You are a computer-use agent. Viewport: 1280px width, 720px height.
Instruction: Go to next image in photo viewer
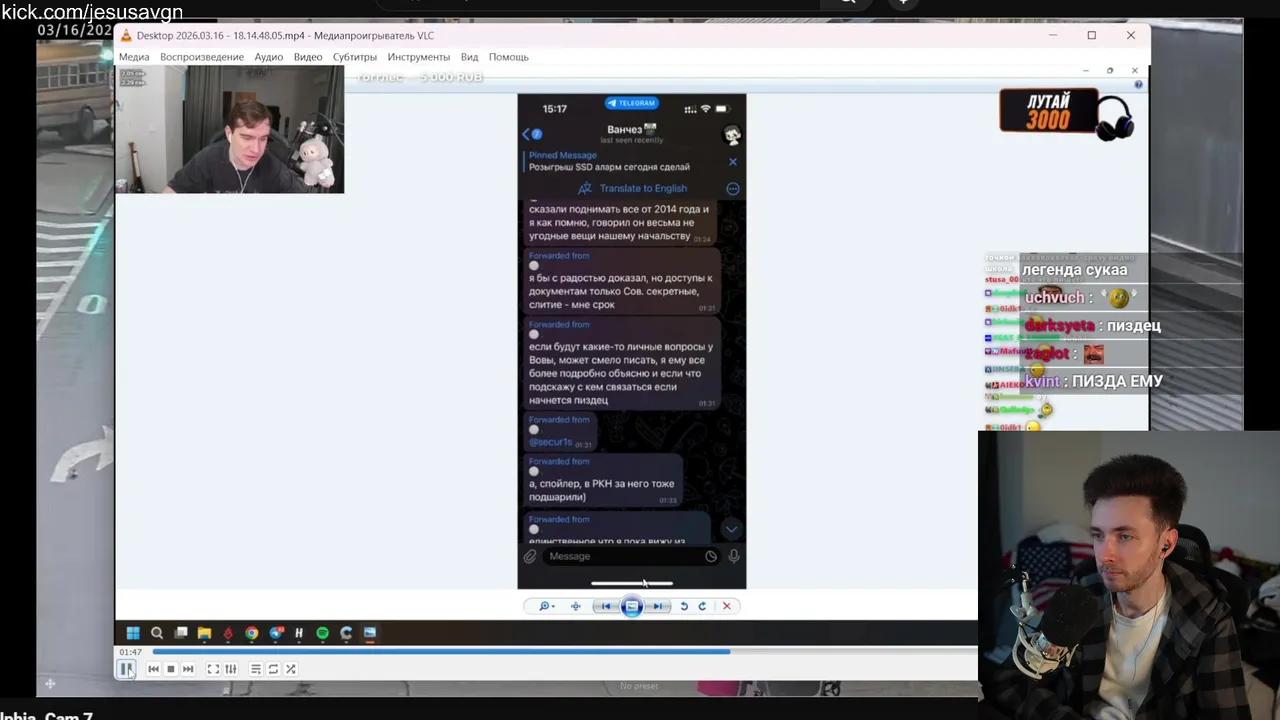tap(657, 606)
